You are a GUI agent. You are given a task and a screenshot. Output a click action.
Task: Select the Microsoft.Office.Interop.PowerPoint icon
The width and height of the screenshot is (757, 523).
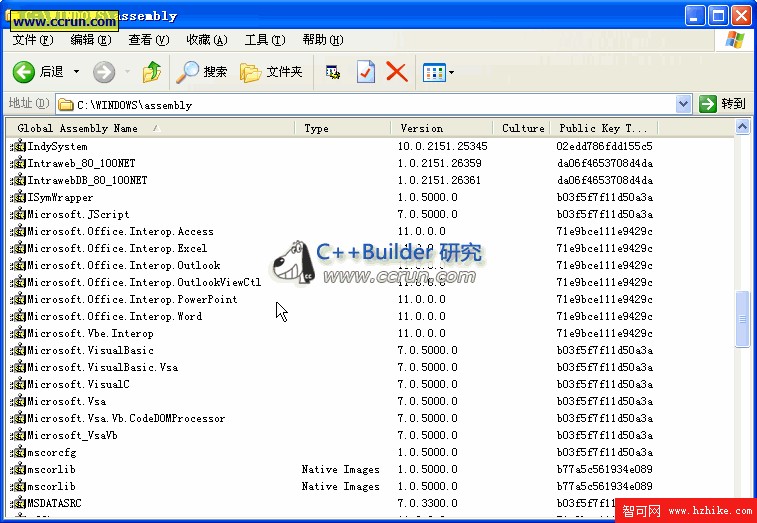click(18, 299)
